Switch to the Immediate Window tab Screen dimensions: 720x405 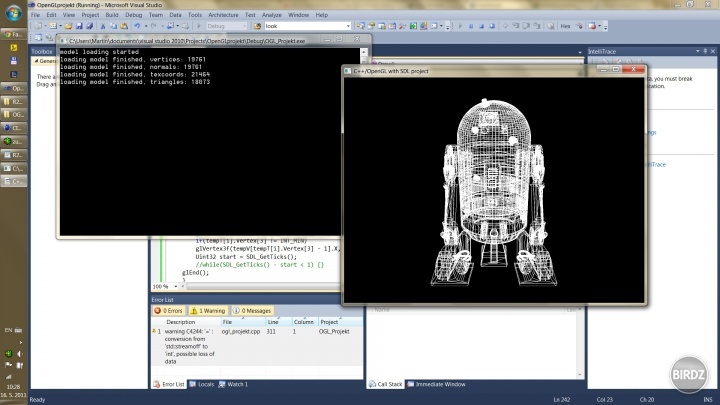tap(436, 384)
